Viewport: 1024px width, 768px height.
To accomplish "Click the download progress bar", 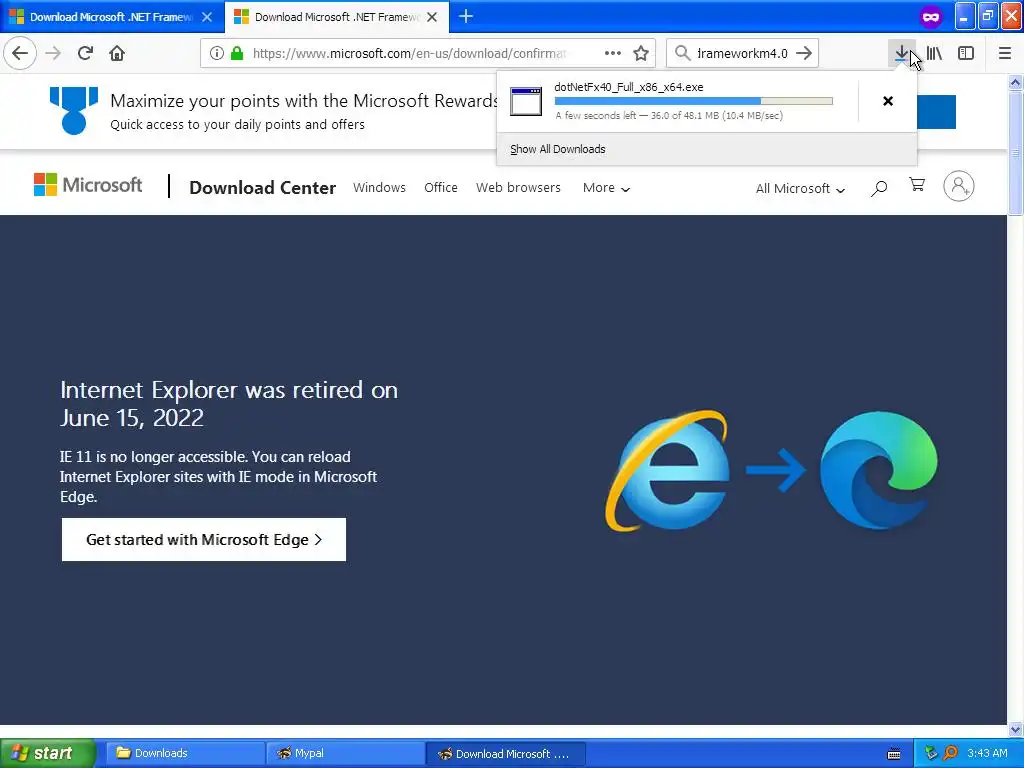I will (x=694, y=101).
